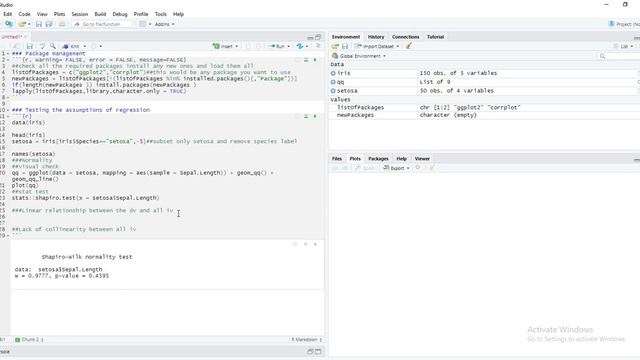This screenshot has height=360, width=640.
Task: Run chunk 1 with its green play arrow
Action: coord(315,60)
